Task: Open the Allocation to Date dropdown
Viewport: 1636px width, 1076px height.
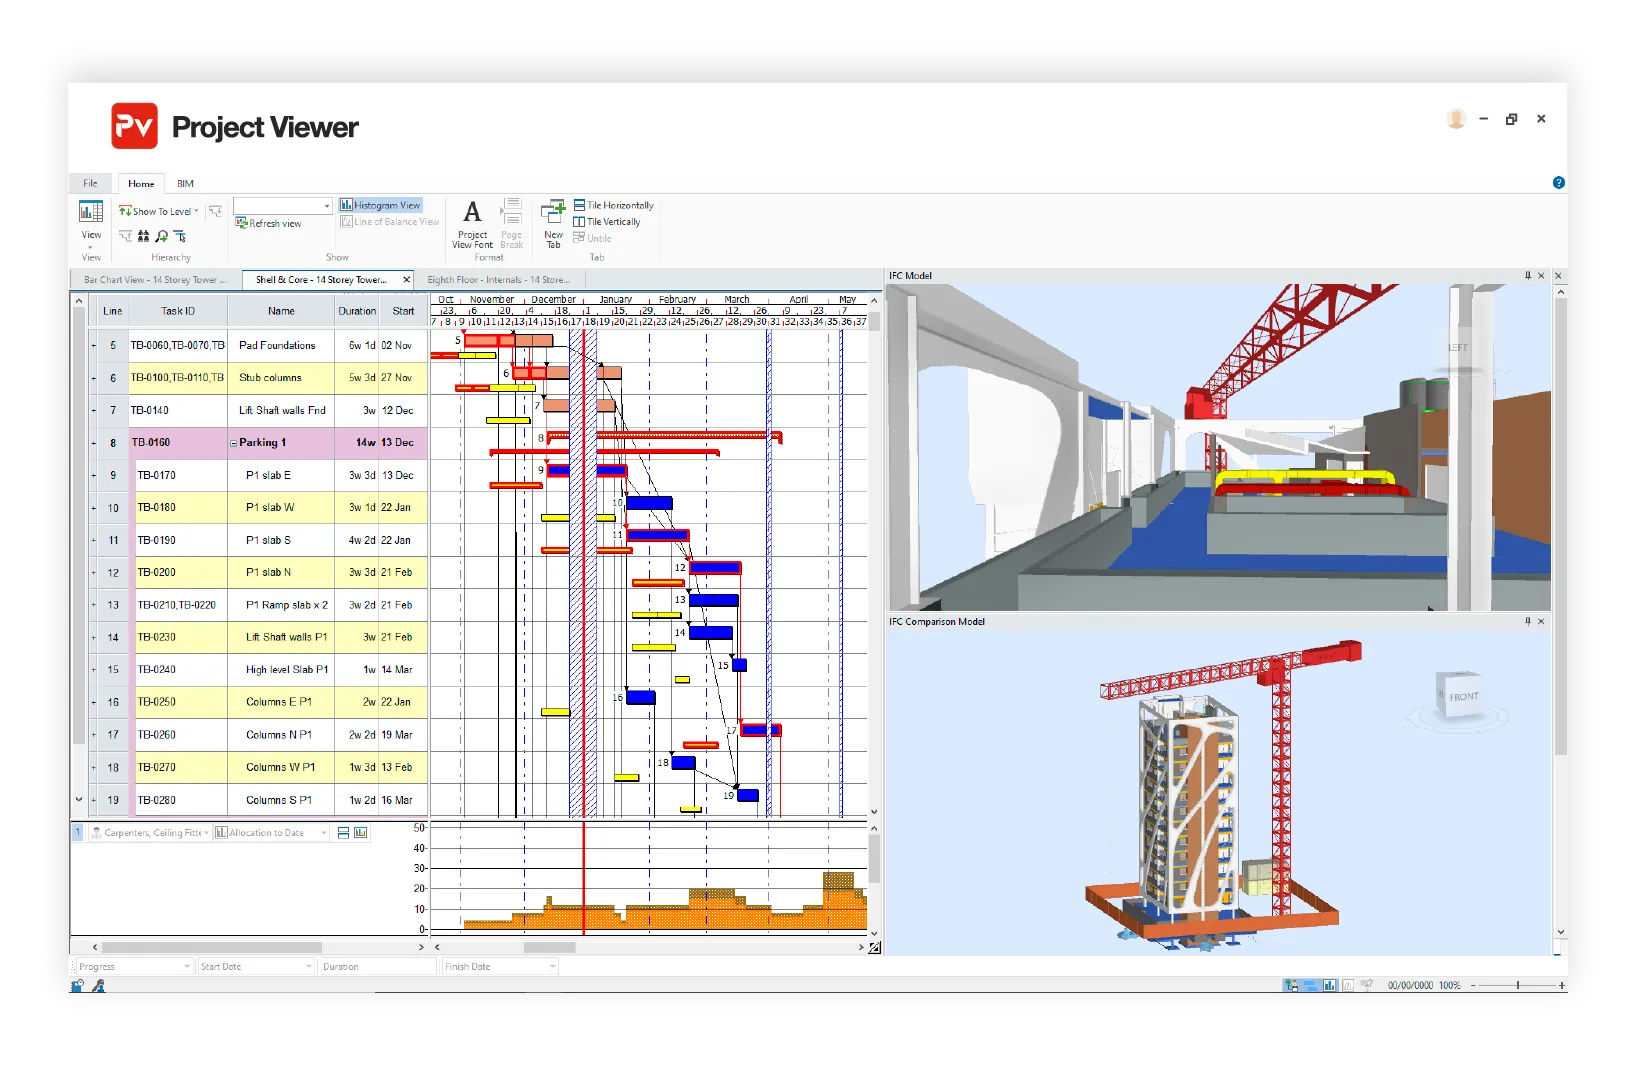Action: tap(271, 832)
